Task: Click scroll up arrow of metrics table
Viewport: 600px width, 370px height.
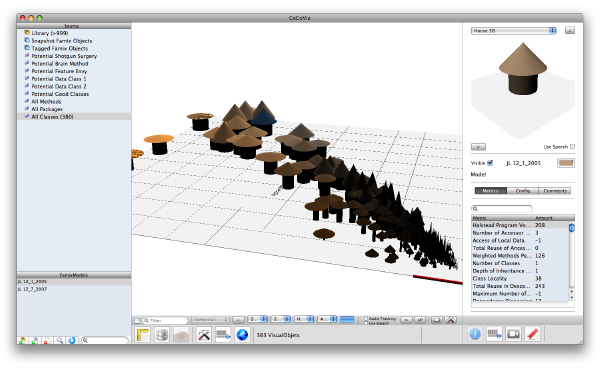Action: (572, 292)
